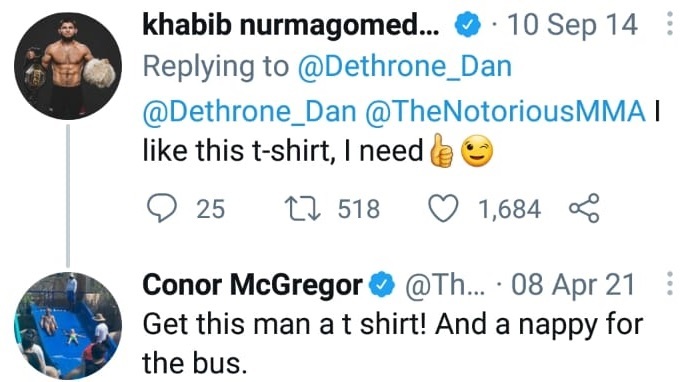The image size is (700, 382).
Task: Click the @Dethrone_Dan mention in the tweet body
Action: [250, 111]
